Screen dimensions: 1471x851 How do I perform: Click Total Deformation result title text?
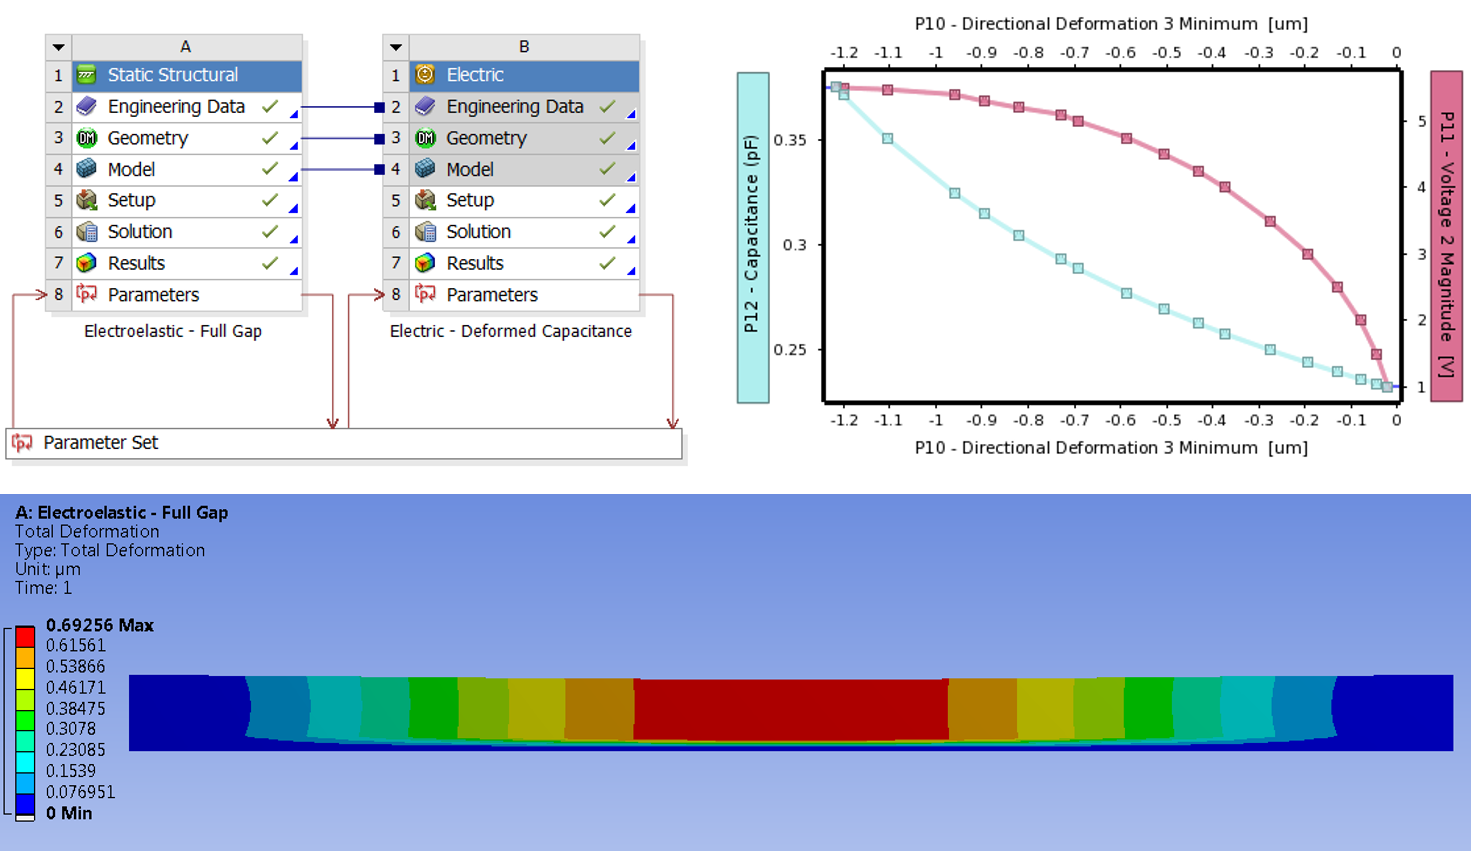(87, 531)
